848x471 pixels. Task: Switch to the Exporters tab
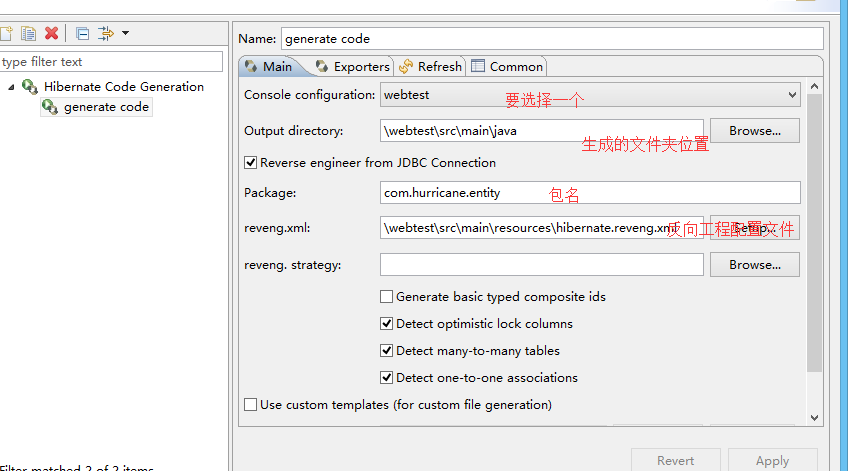[353, 67]
